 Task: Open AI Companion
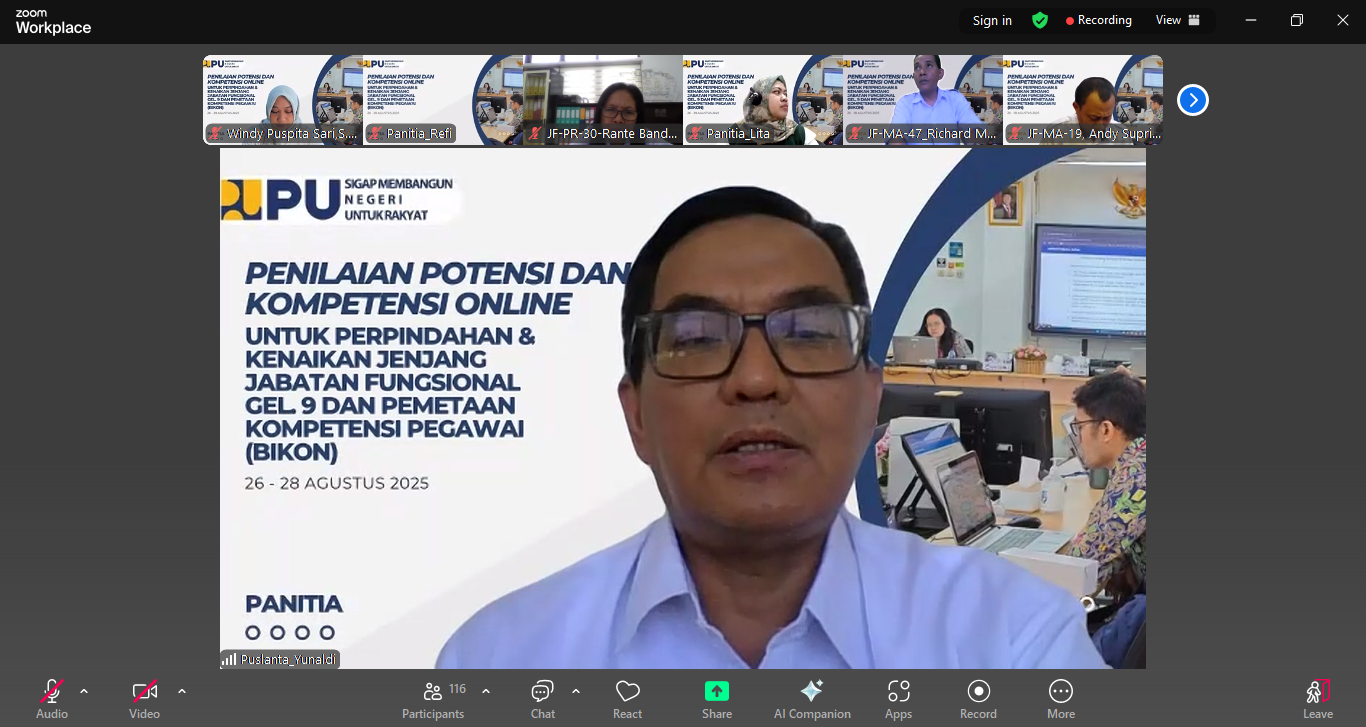pyautogui.click(x=812, y=699)
